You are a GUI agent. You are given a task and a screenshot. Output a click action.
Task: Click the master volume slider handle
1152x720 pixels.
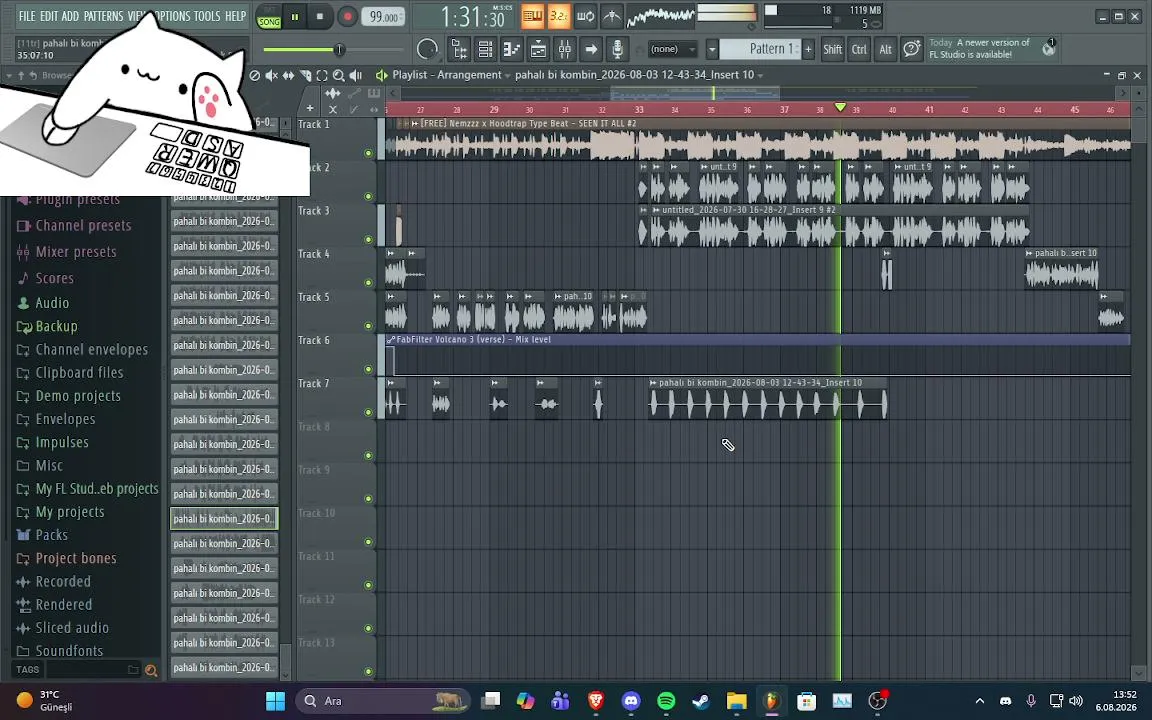click(x=339, y=50)
